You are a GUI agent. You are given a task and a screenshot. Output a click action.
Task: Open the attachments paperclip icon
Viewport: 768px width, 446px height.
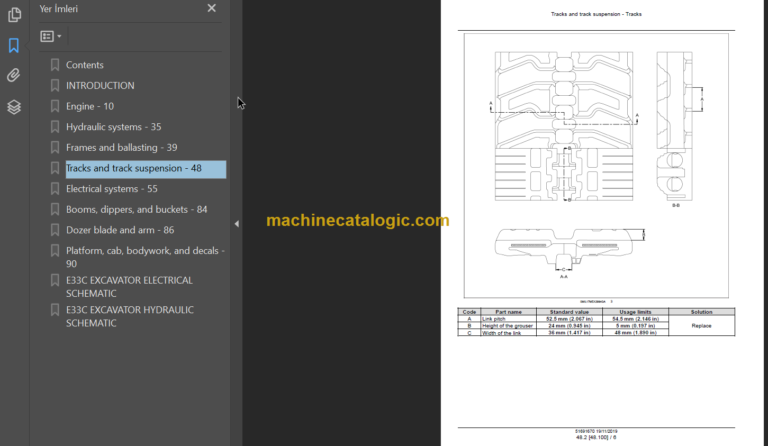point(14,75)
